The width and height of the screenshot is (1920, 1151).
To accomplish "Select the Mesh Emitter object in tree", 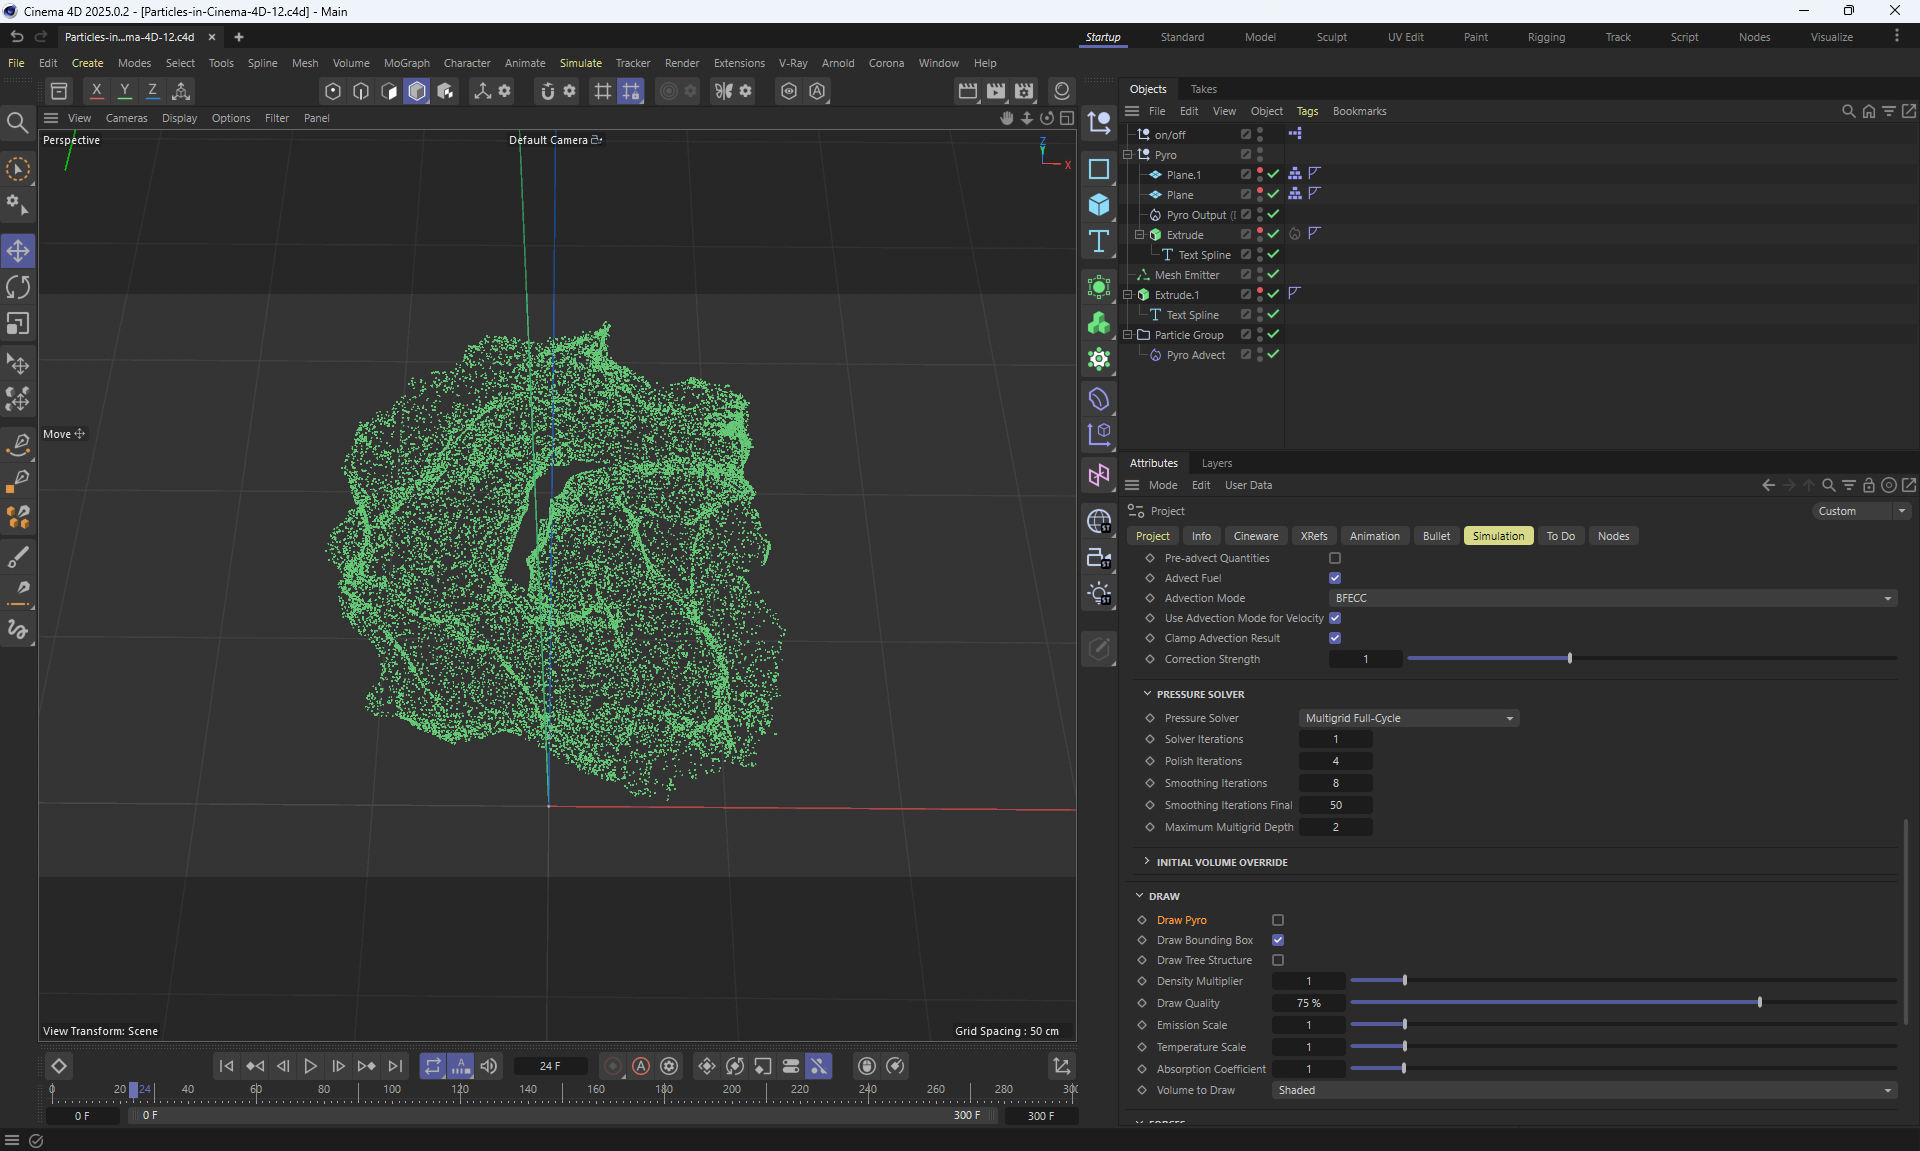I will tap(1187, 275).
